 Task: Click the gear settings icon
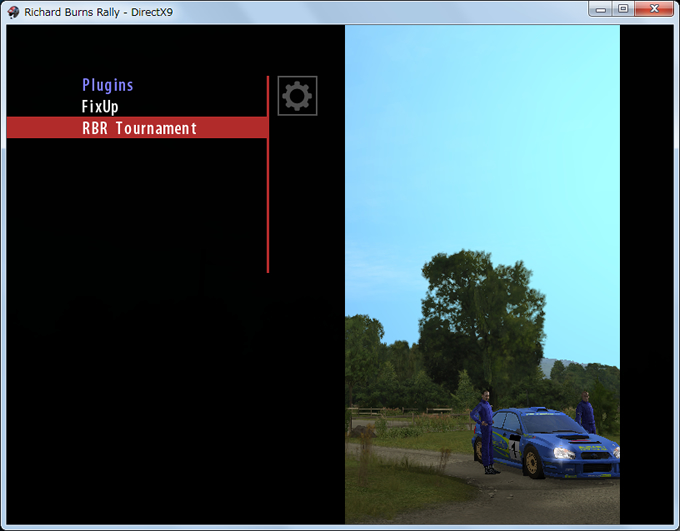(x=297, y=96)
